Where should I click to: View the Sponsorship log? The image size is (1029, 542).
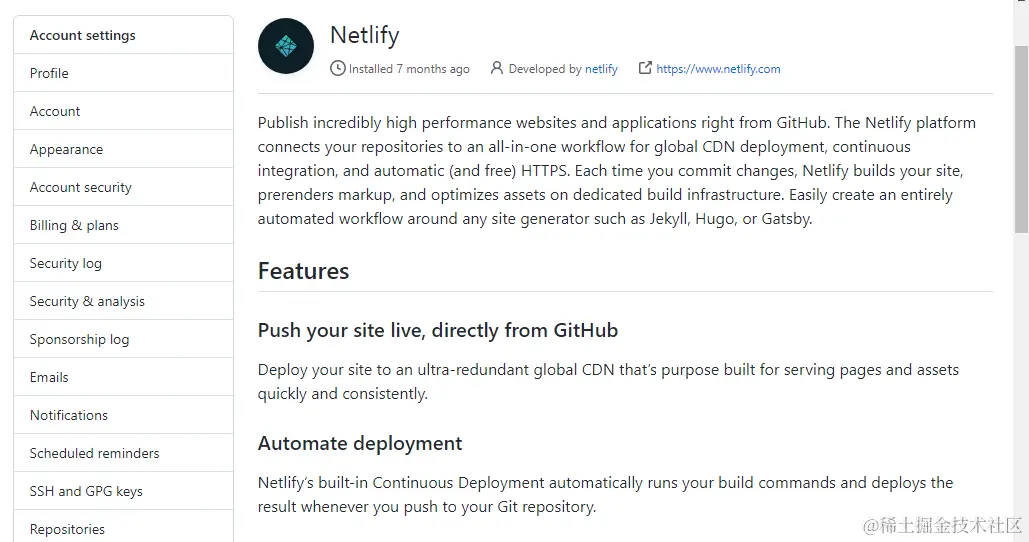pyautogui.click(x=123, y=339)
